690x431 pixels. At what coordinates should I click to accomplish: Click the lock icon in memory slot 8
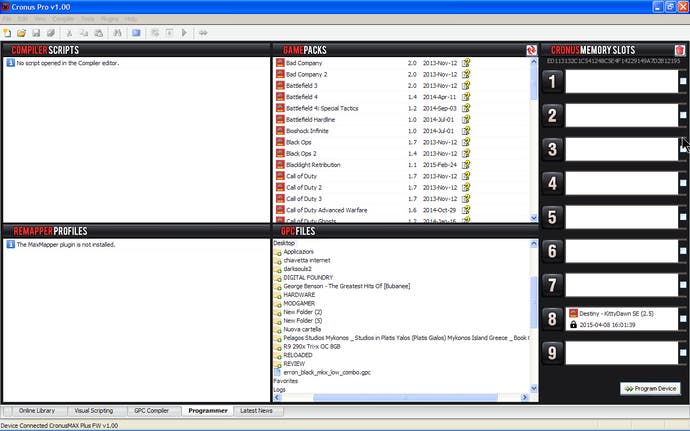(x=573, y=324)
